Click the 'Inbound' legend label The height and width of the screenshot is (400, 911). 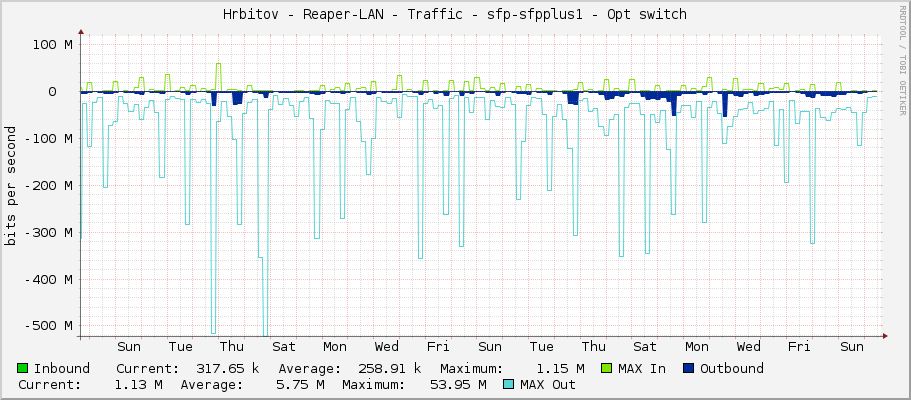pyautogui.click(x=62, y=369)
